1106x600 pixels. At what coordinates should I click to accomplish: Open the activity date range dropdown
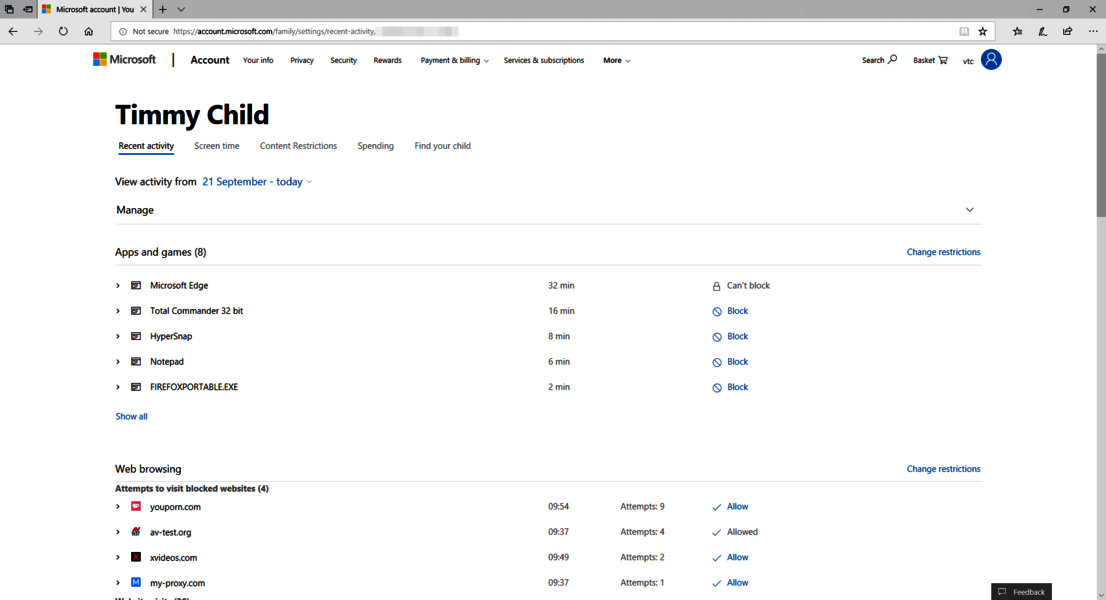(x=257, y=182)
